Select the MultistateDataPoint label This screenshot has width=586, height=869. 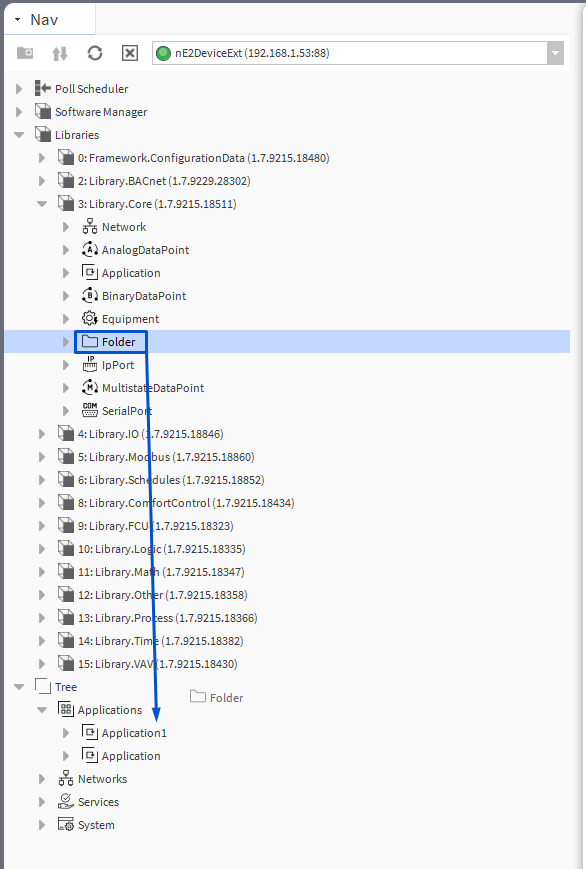pos(153,388)
